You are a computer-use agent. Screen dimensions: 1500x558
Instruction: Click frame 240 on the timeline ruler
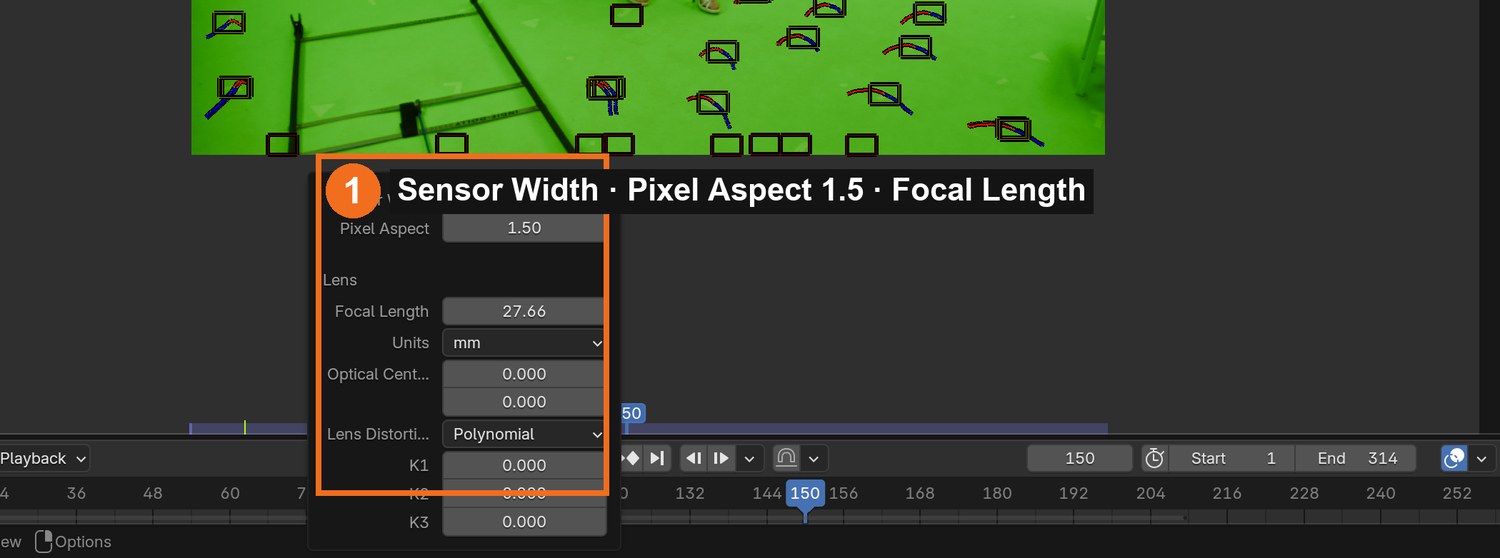(1380, 493)
